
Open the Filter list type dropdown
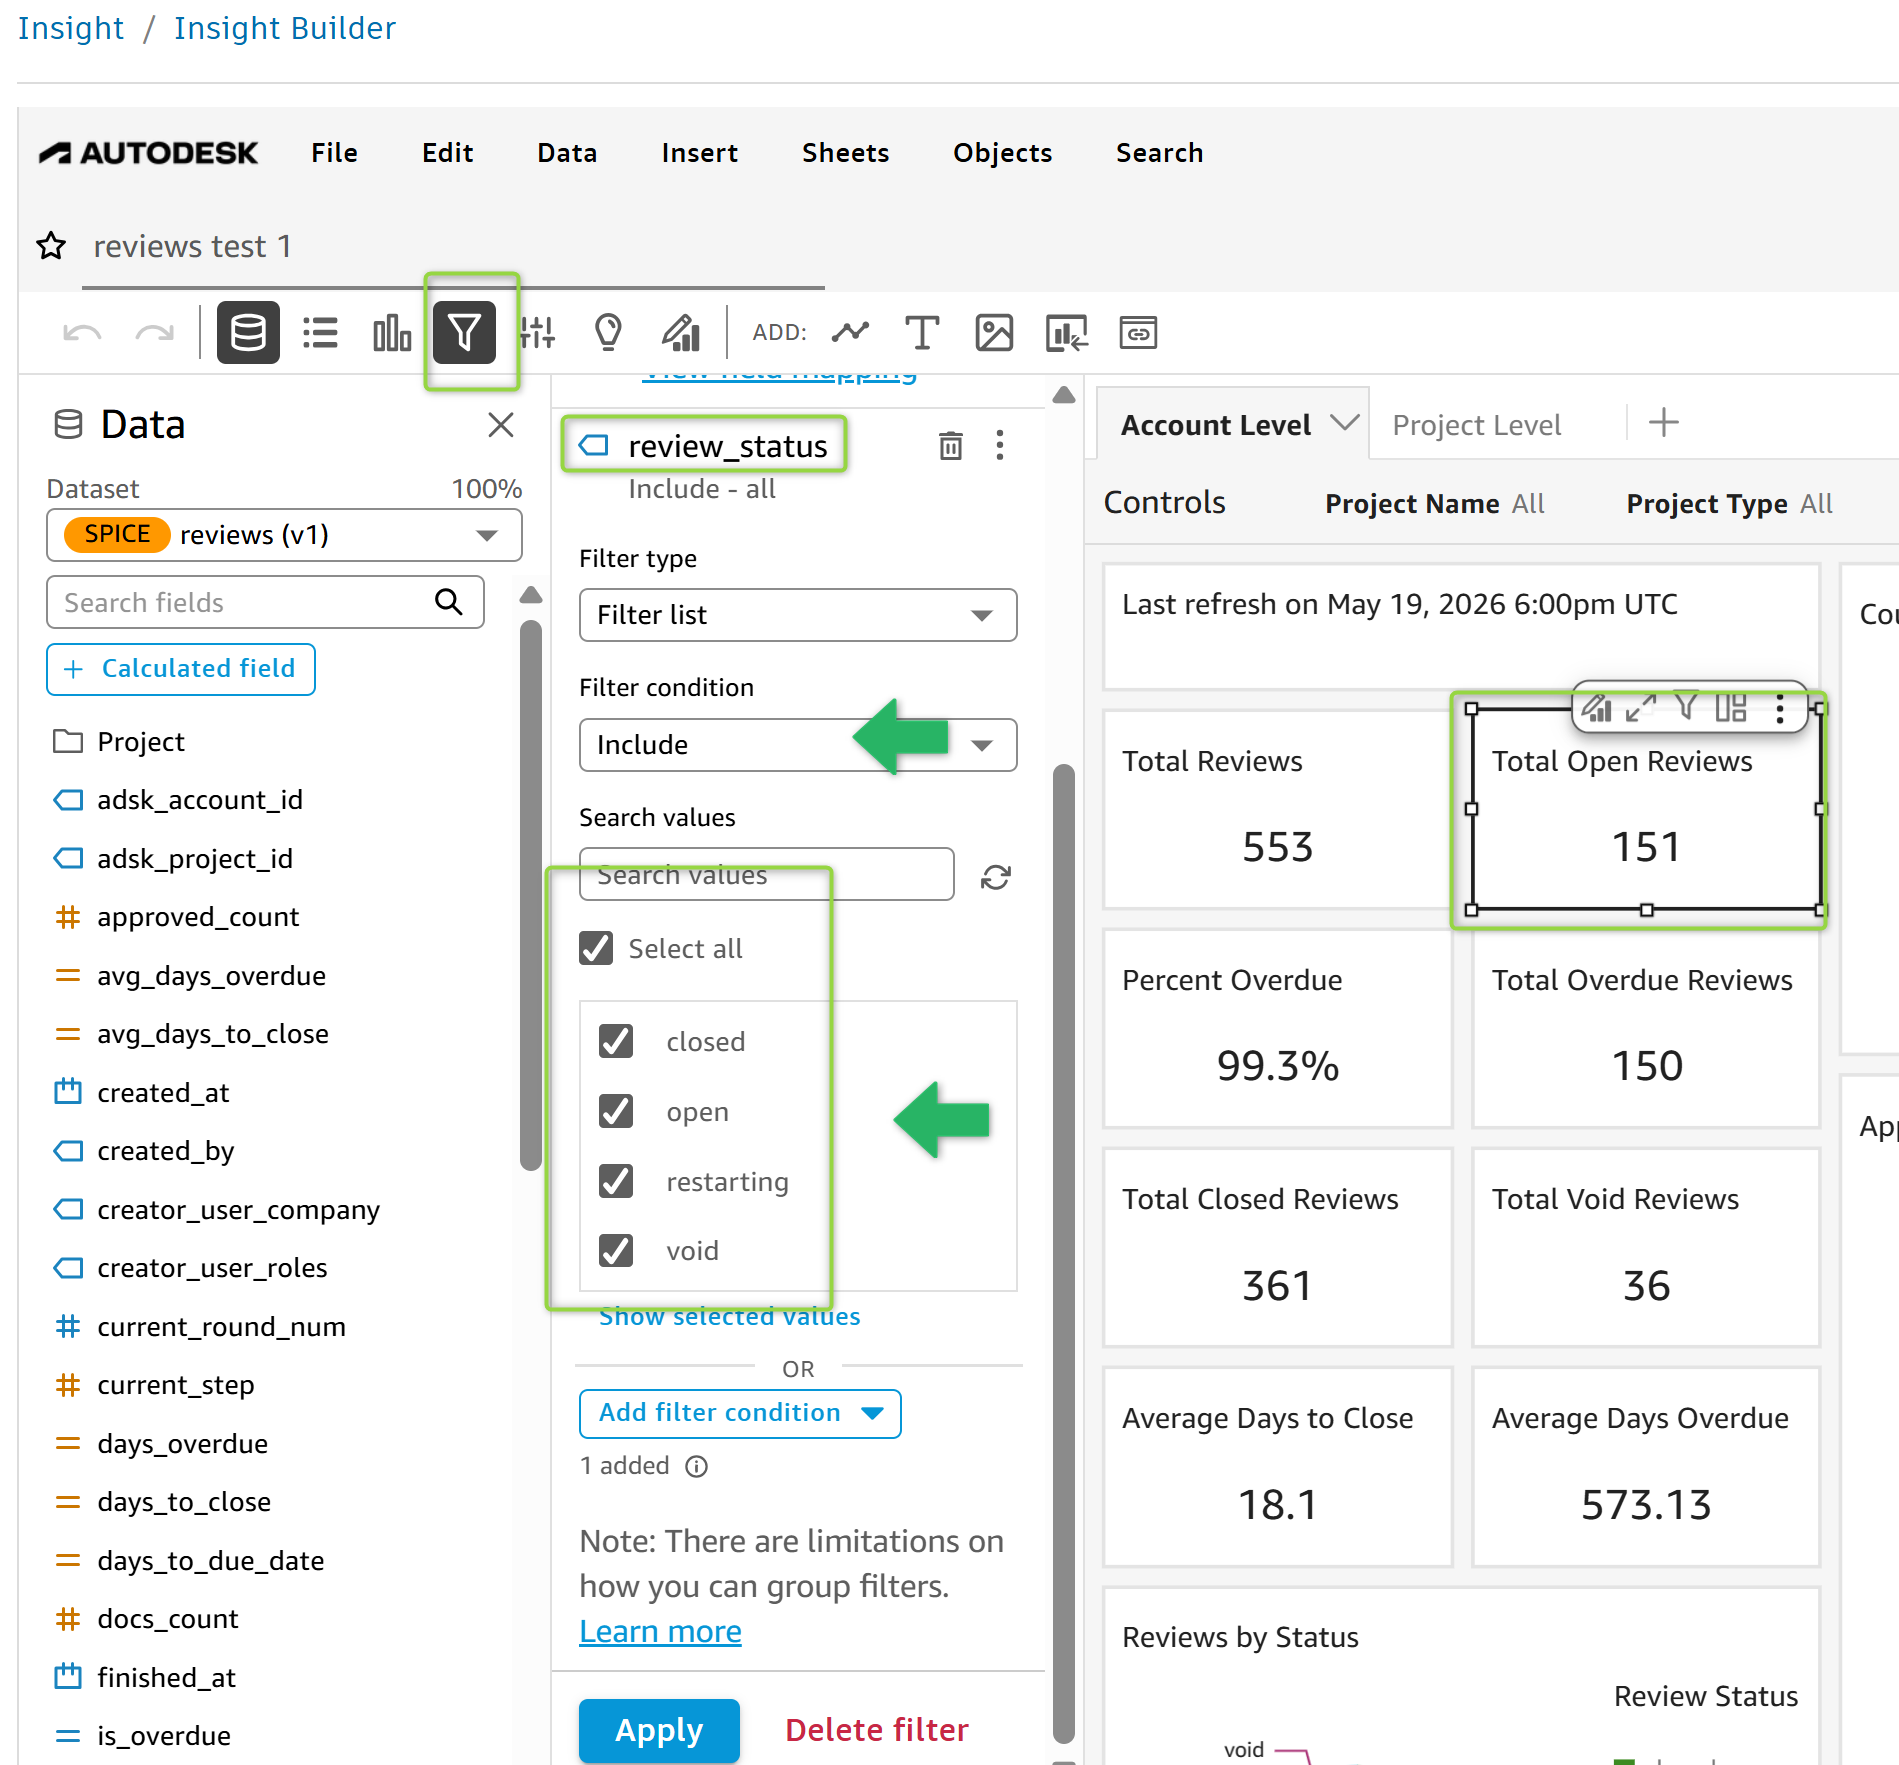[798, 615]
